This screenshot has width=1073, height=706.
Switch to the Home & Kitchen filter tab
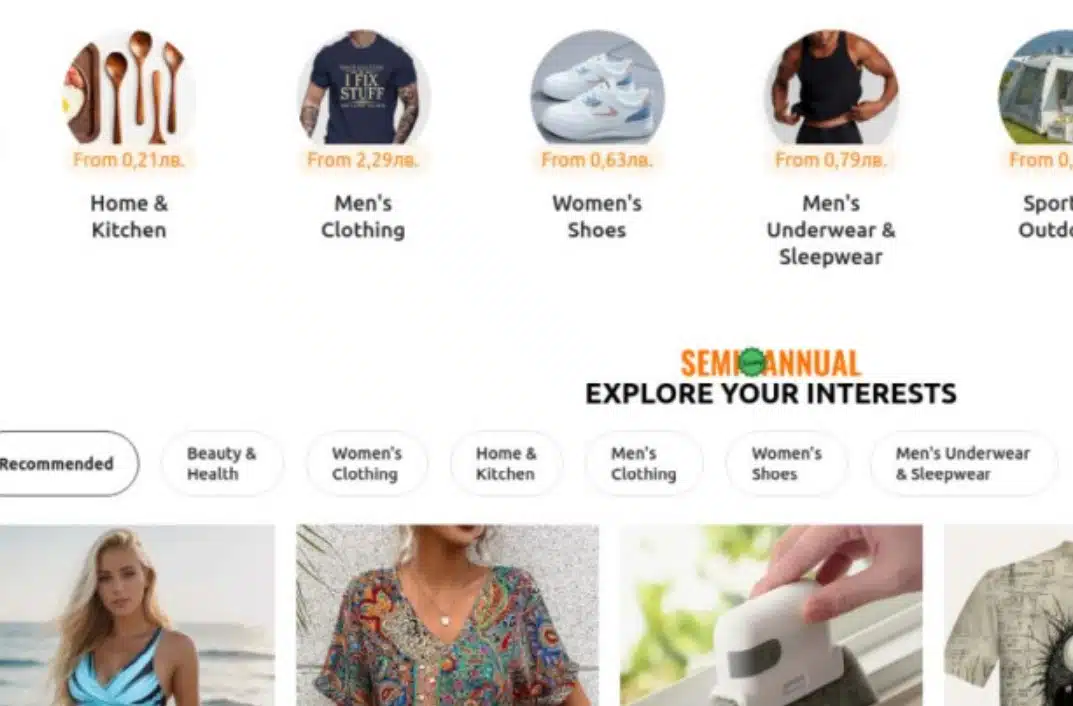(506, 463)
